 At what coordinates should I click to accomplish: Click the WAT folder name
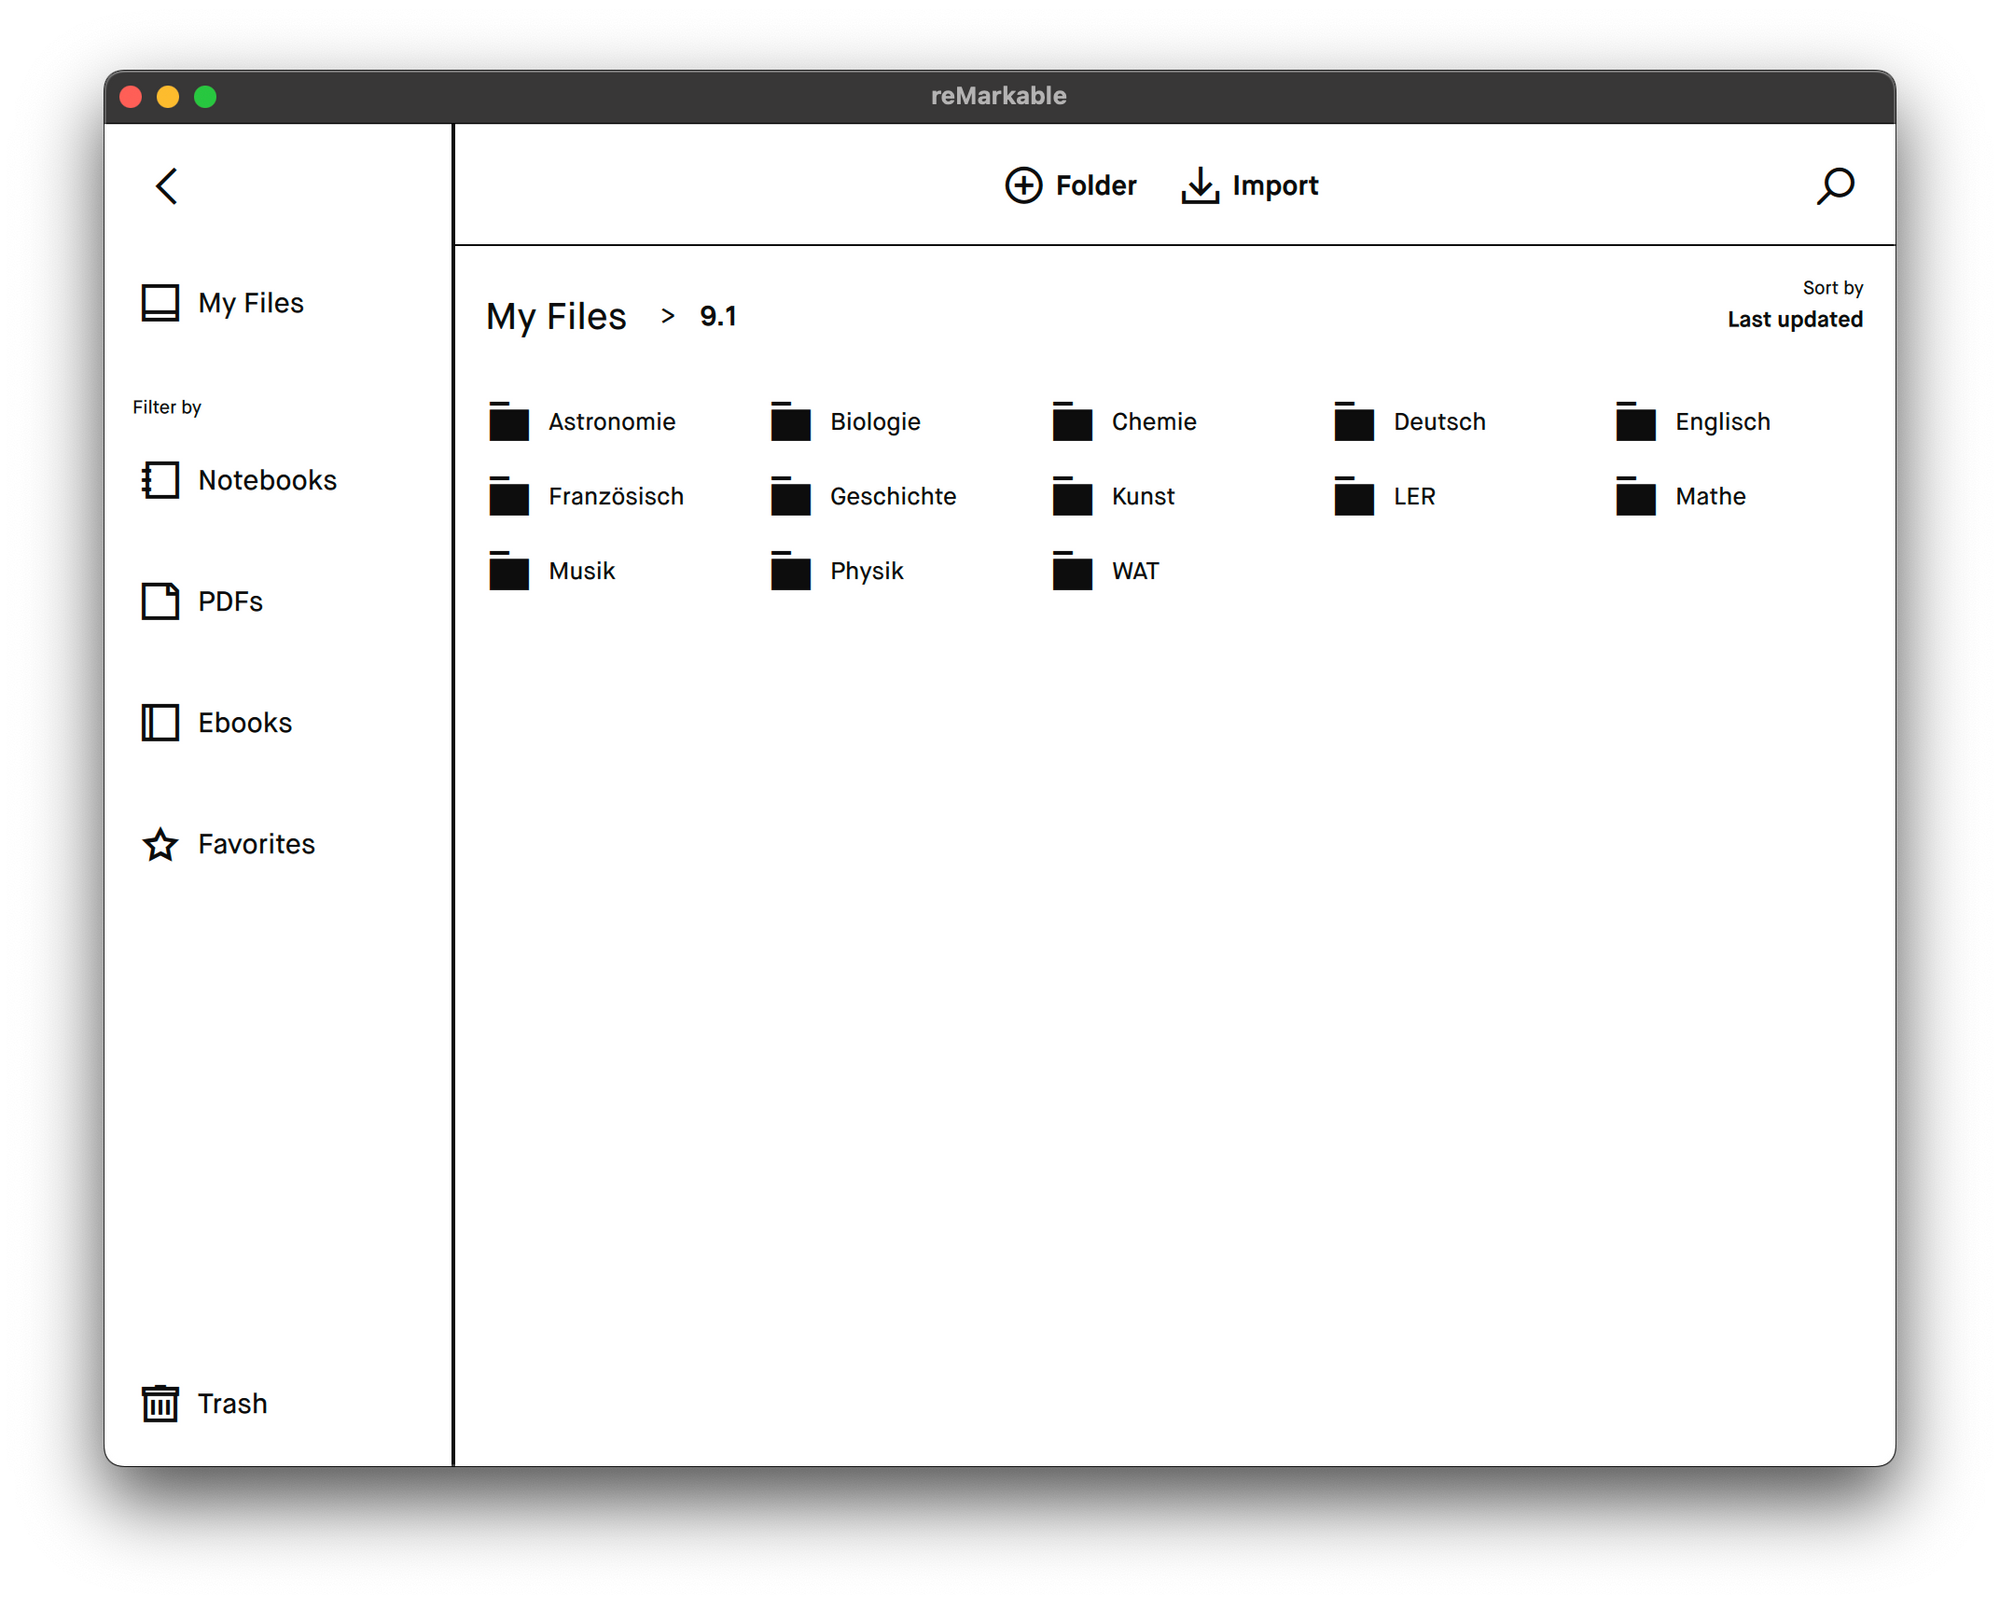1135,571
